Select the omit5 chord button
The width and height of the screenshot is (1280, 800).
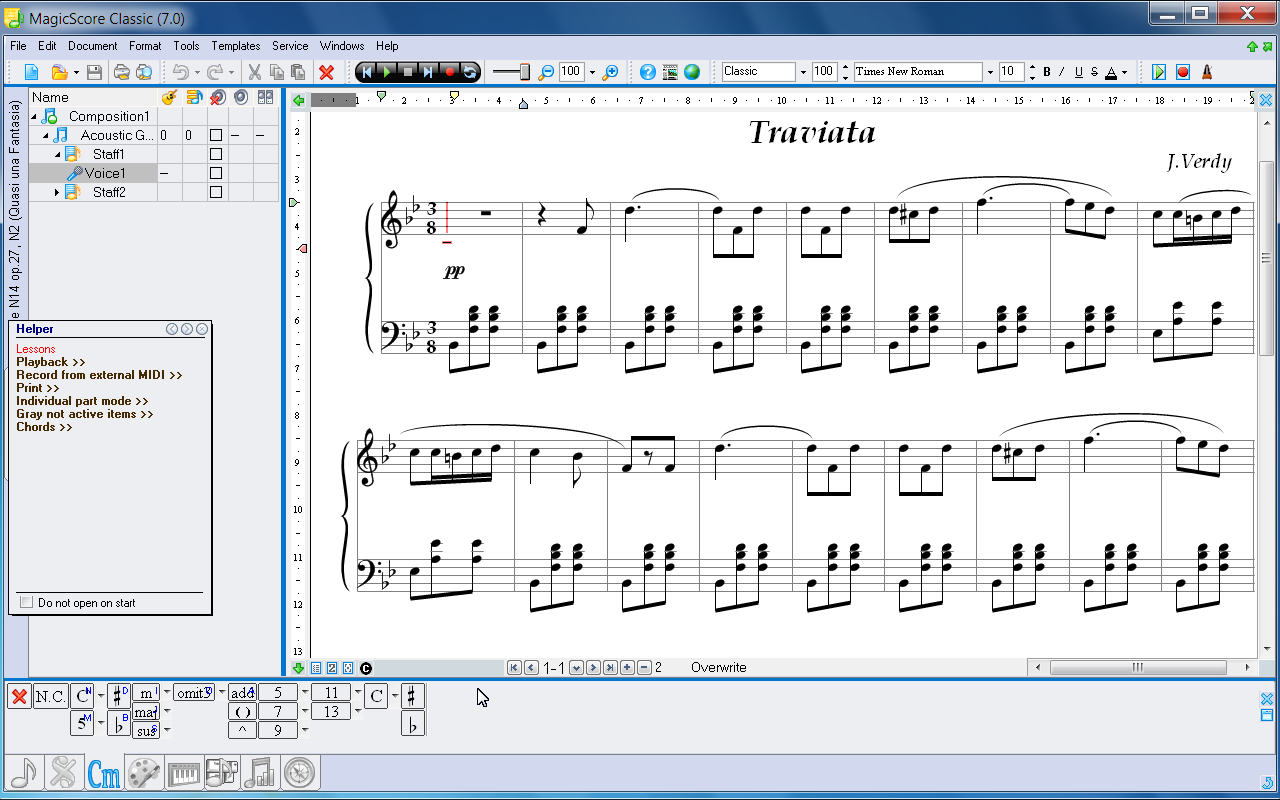click(194, 692)
